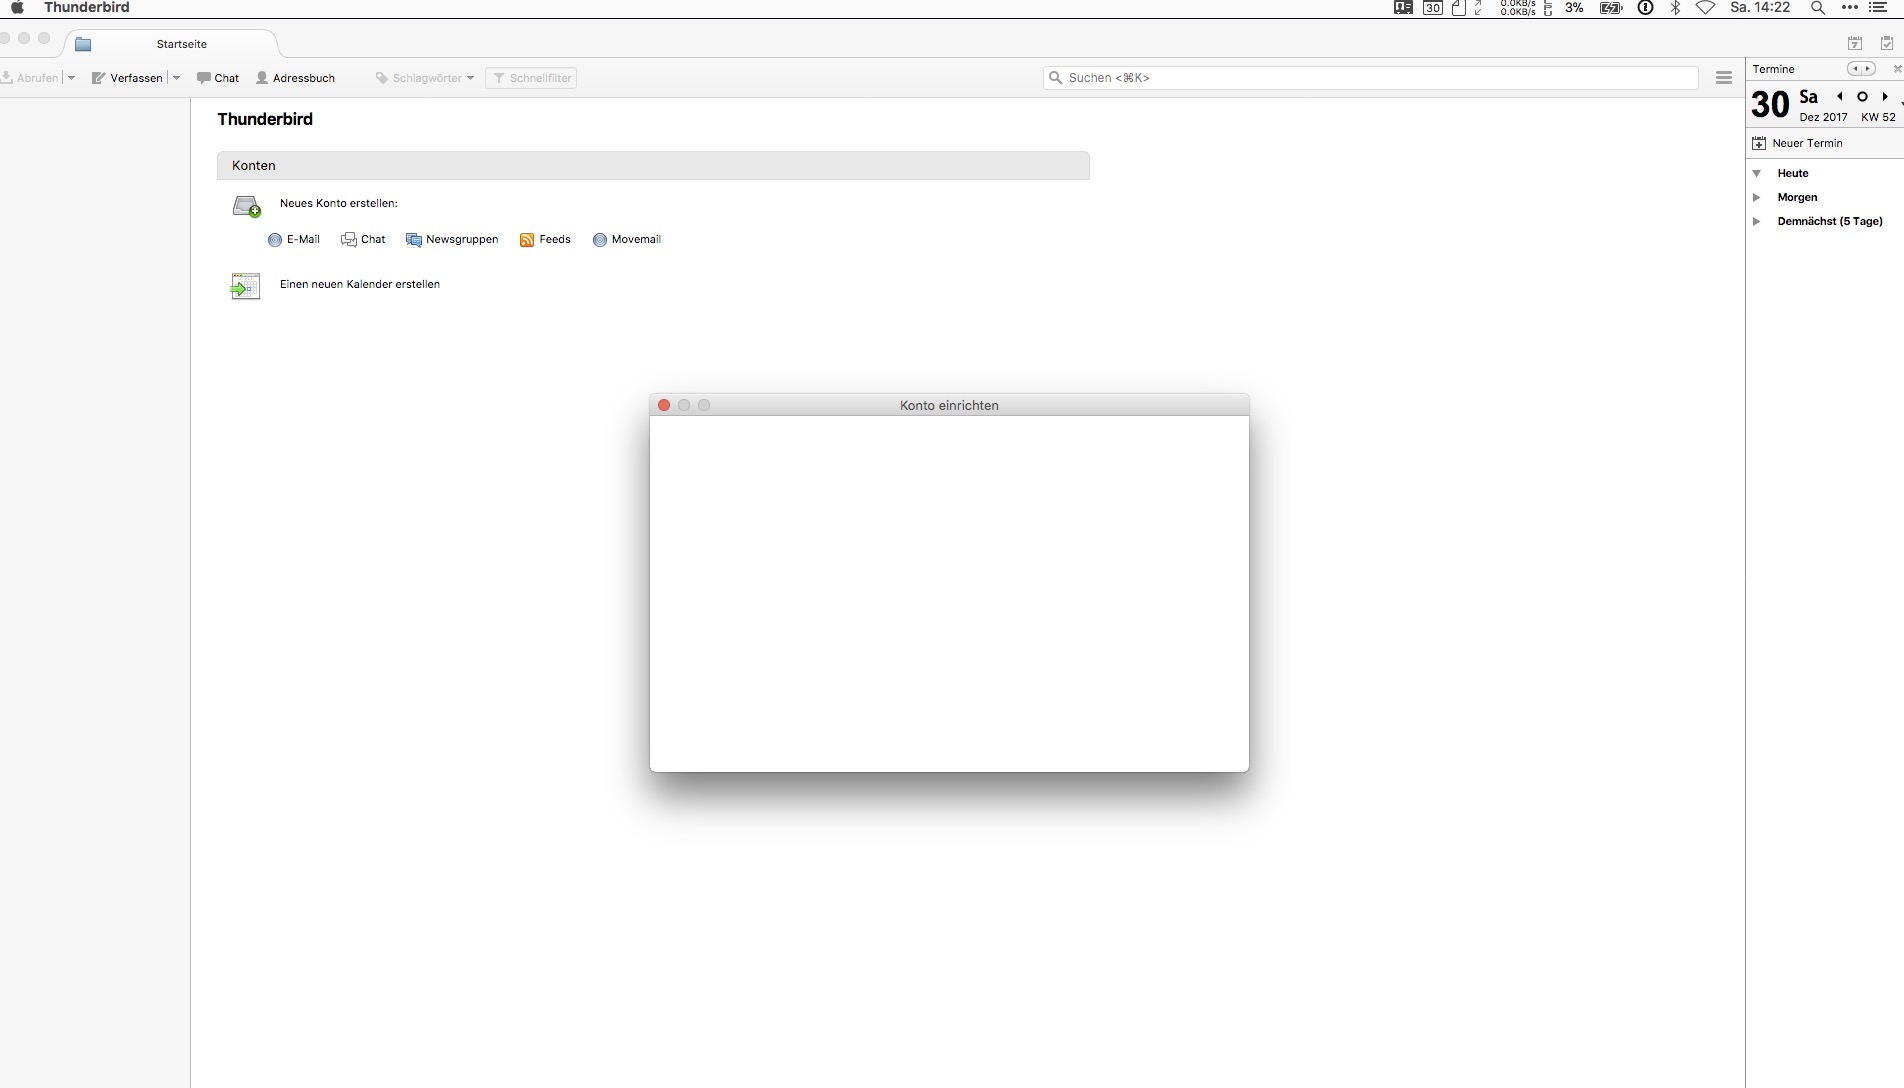
Task: Click the Dez 2017 date label
Action: tap(1823, 117)
